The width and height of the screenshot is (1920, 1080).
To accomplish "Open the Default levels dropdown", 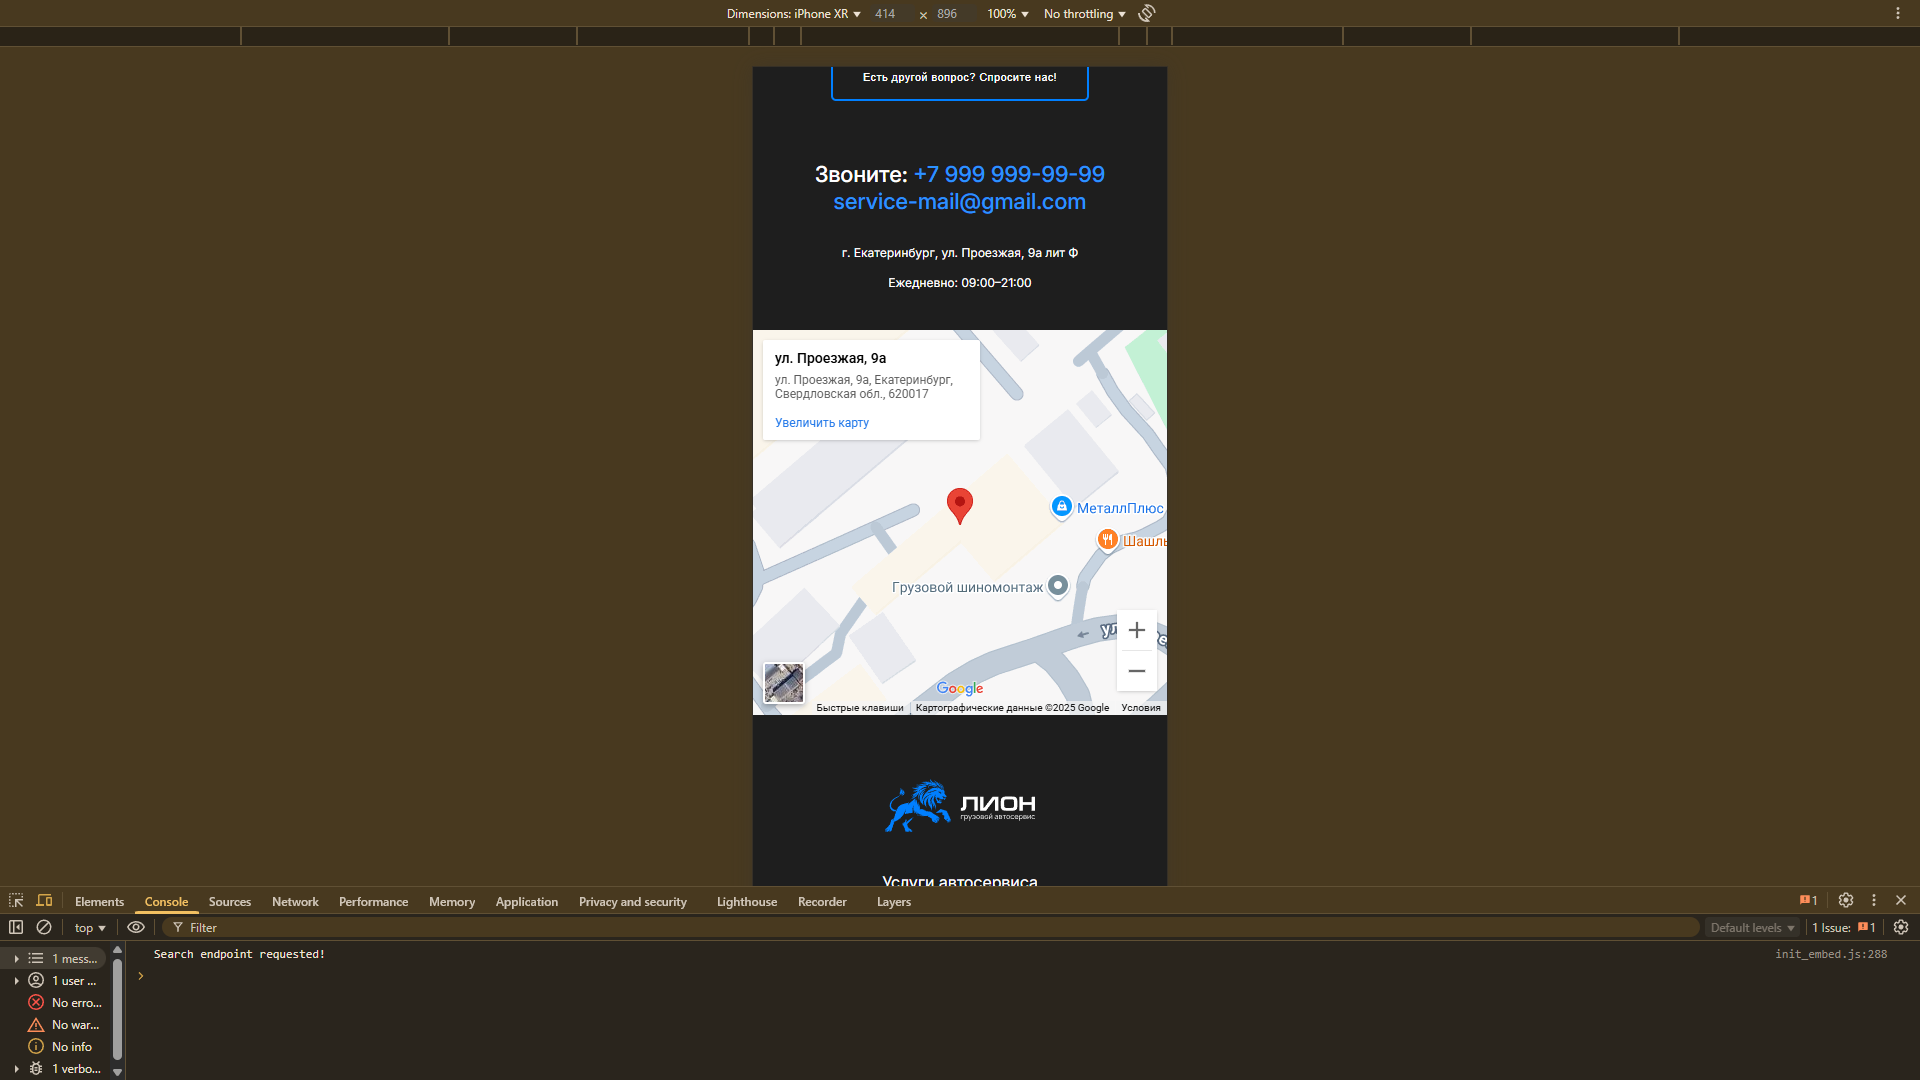I will click(1751, 927).
